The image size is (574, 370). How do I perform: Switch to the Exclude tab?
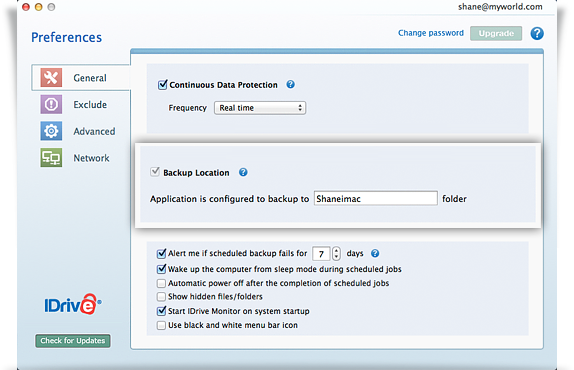74,105
